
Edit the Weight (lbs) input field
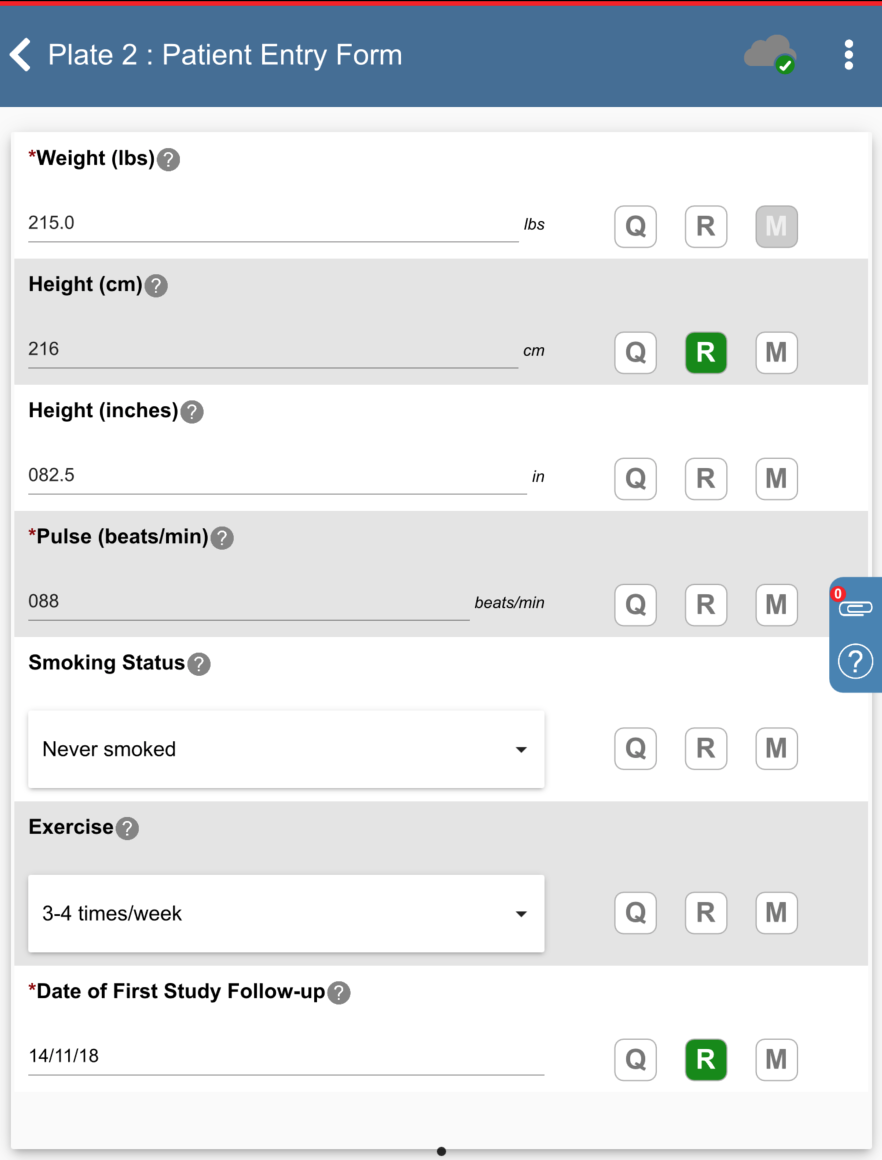click(x=272, y=223)
